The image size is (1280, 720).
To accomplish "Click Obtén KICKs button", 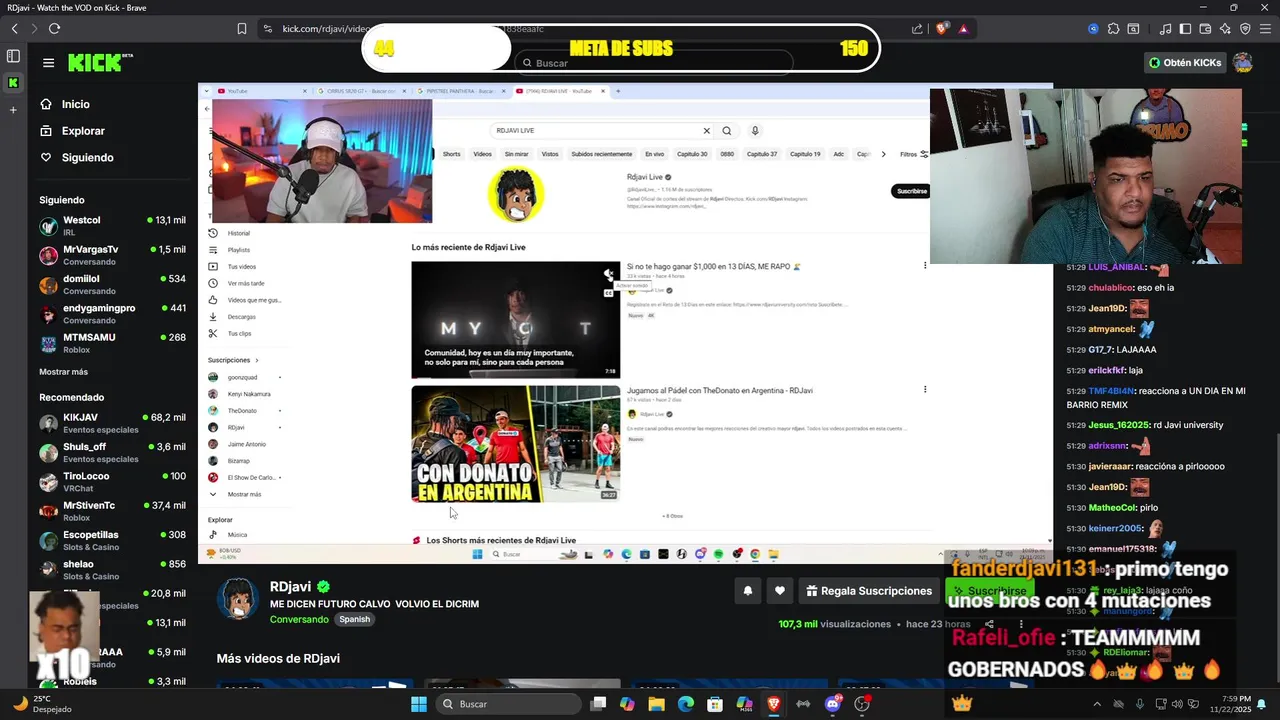I will 1185,63.
